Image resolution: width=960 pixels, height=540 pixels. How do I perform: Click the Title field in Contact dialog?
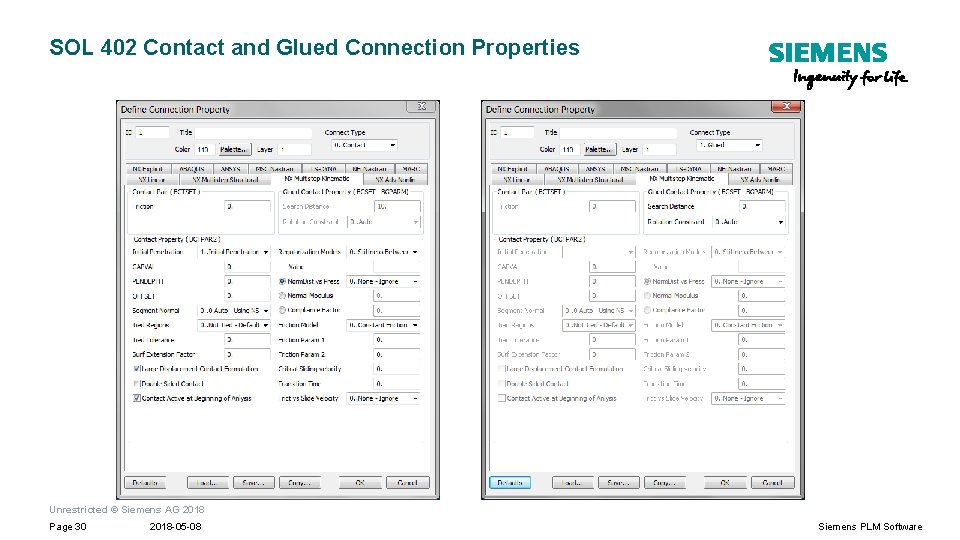[x=253, y=132]
